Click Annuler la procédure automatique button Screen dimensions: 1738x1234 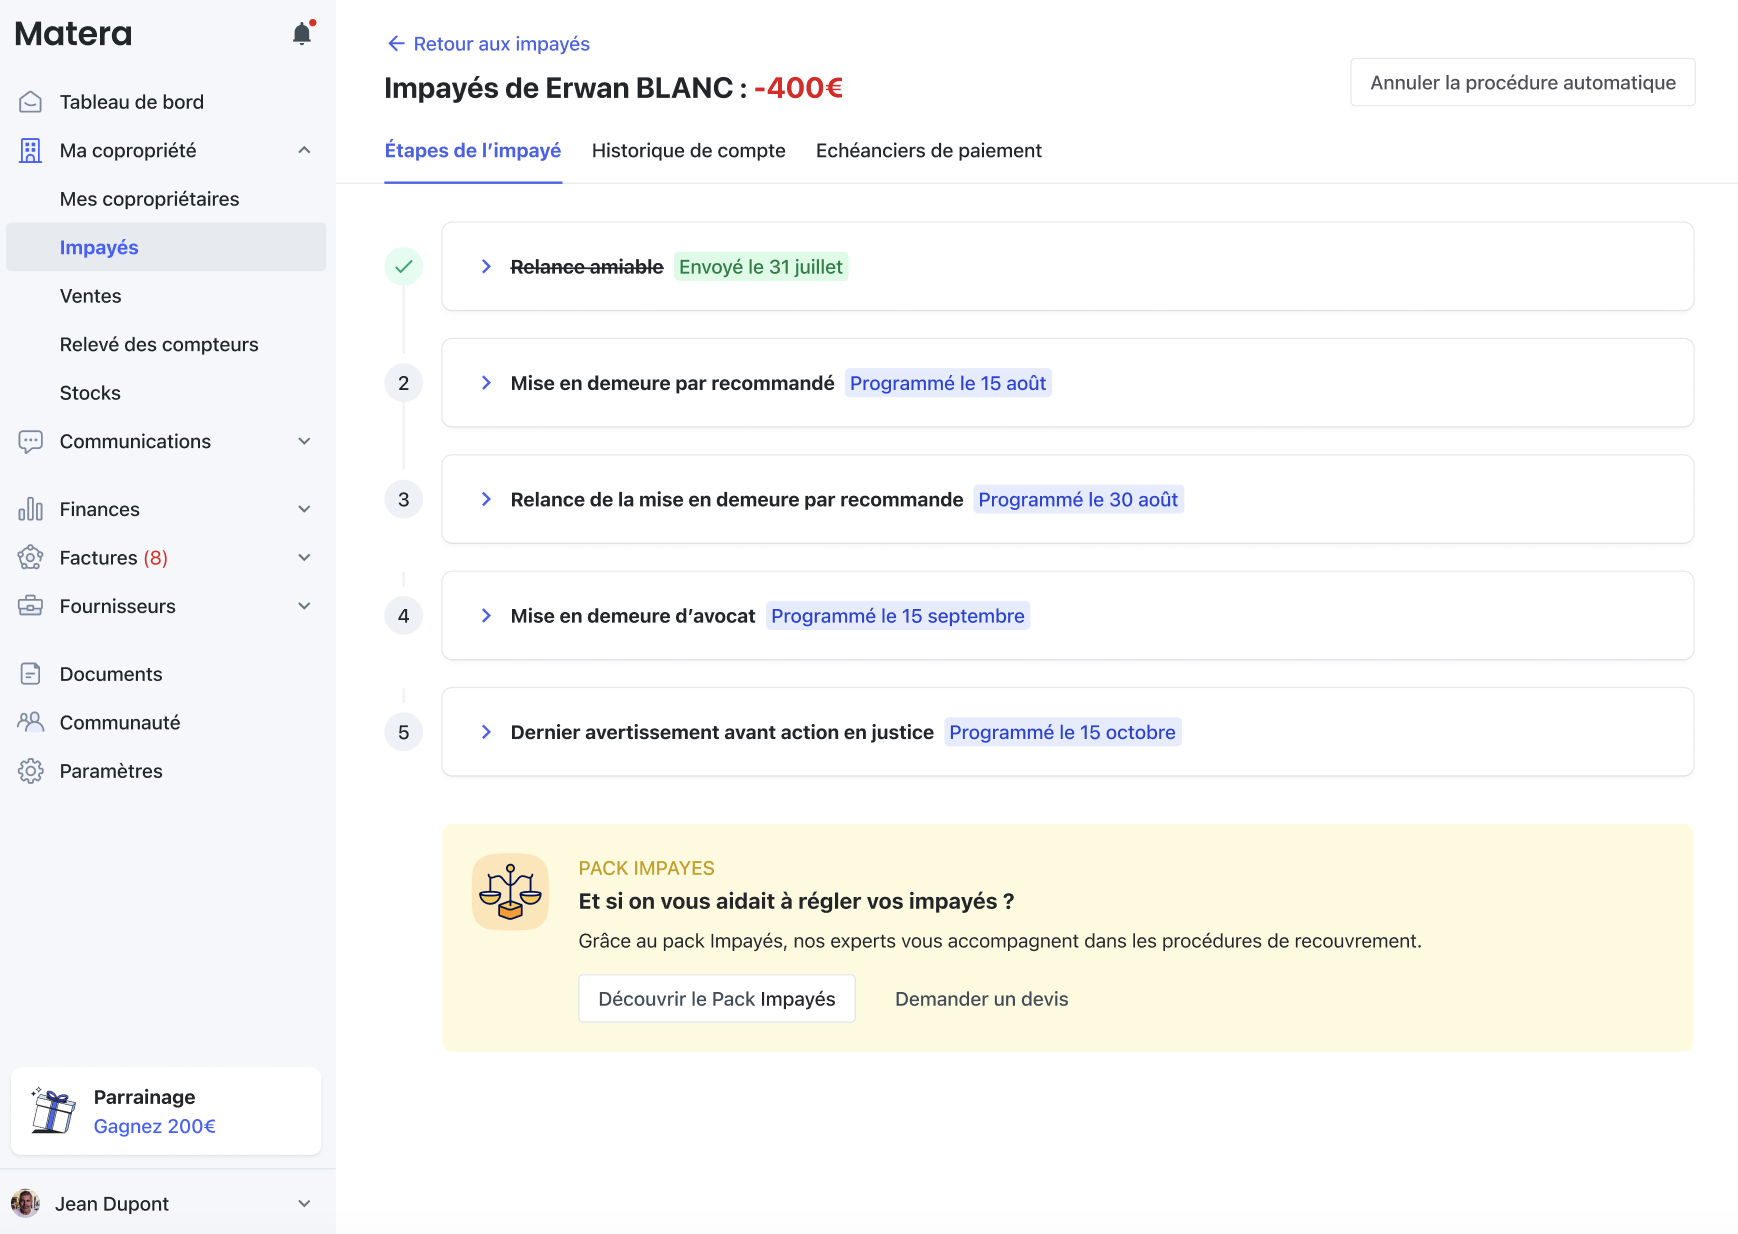1522,83
